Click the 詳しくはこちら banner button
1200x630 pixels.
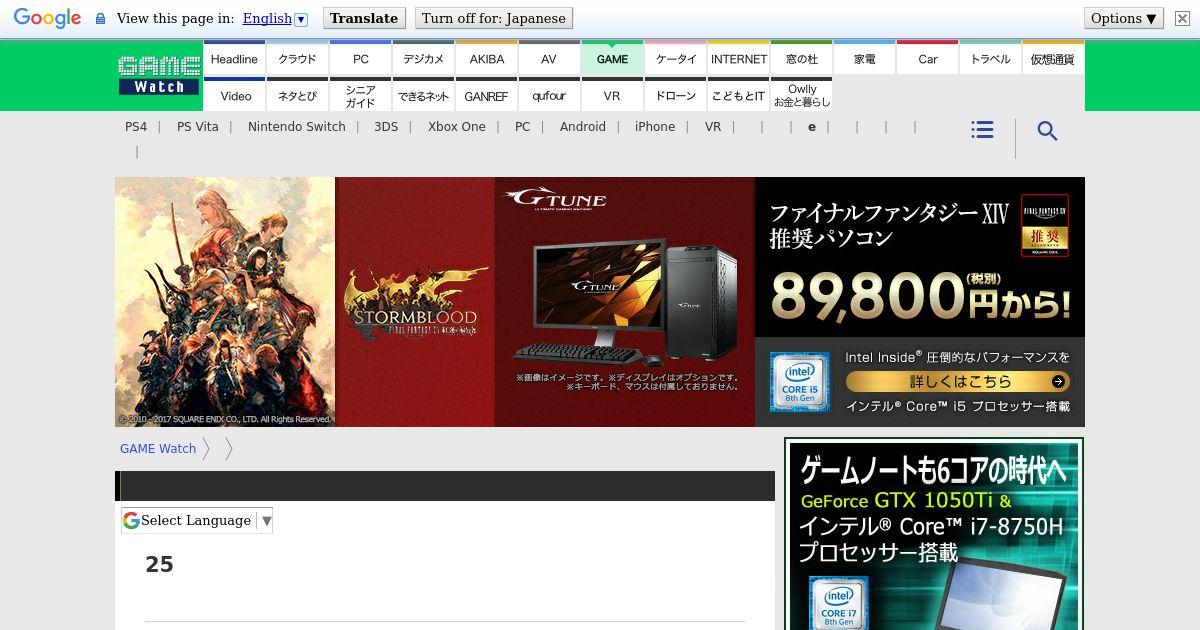(x=958, y=381)
